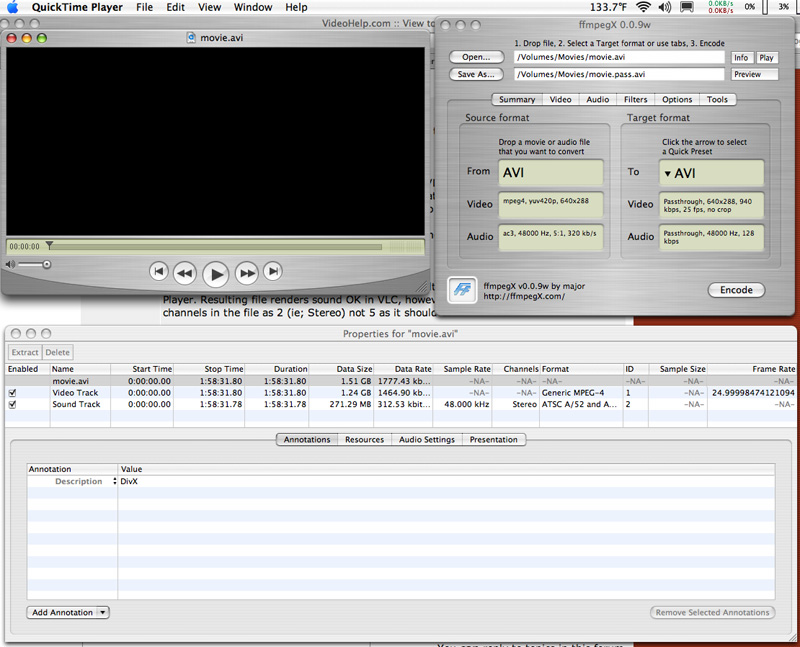
Task: Select the Resources tab in Properties
Action: point(364,439)
